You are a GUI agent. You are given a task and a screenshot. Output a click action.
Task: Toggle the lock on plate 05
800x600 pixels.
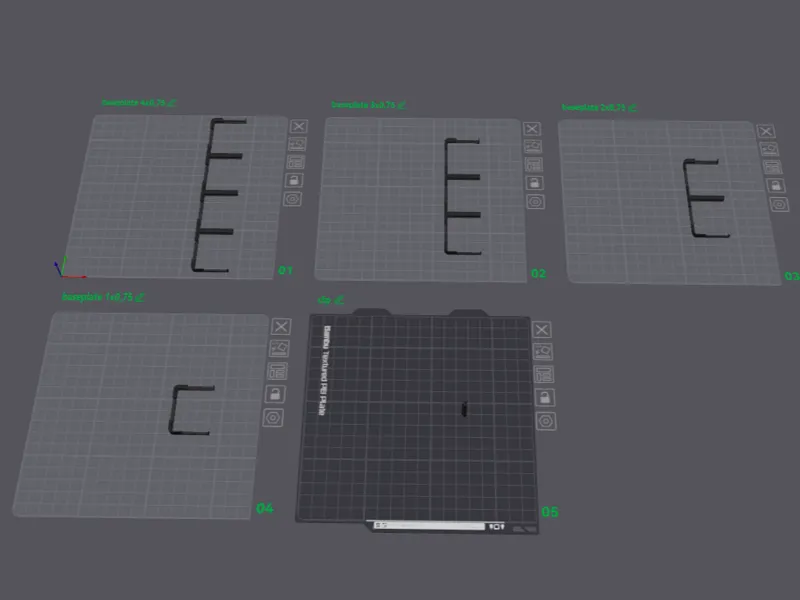(x=545, y=397)
